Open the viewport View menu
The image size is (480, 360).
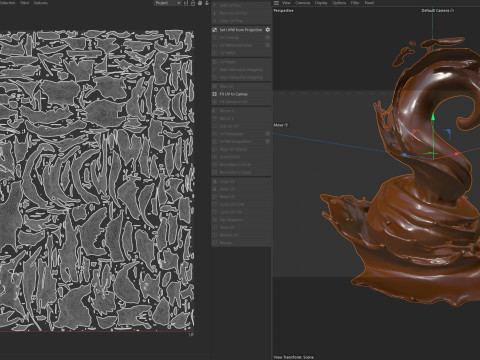(286, 3)
